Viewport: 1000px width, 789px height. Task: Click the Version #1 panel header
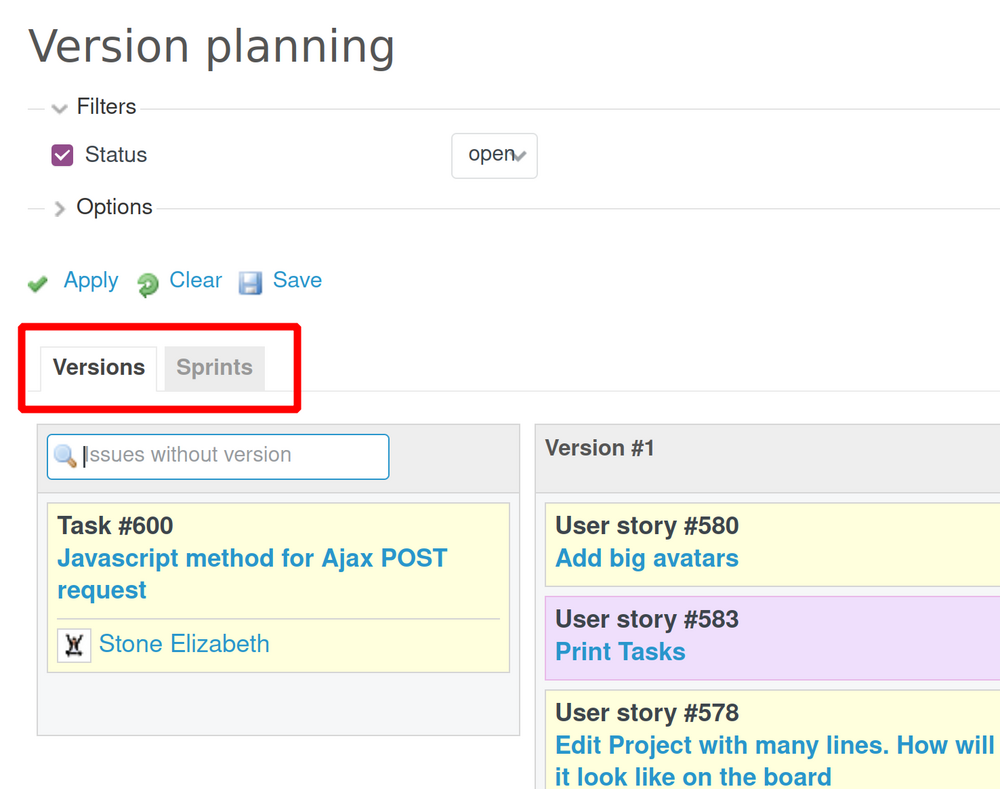click(x=600, y=448)
